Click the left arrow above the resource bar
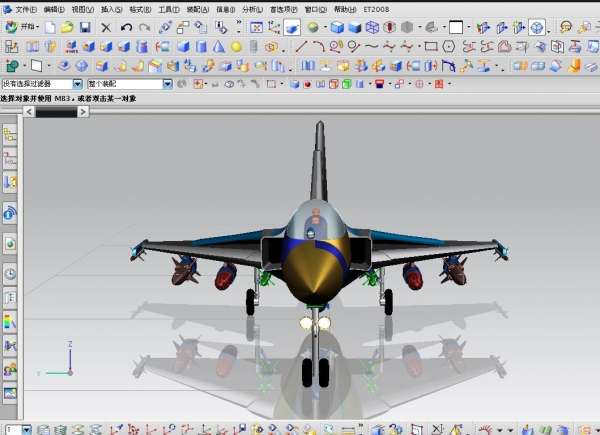 click(29, 112)
